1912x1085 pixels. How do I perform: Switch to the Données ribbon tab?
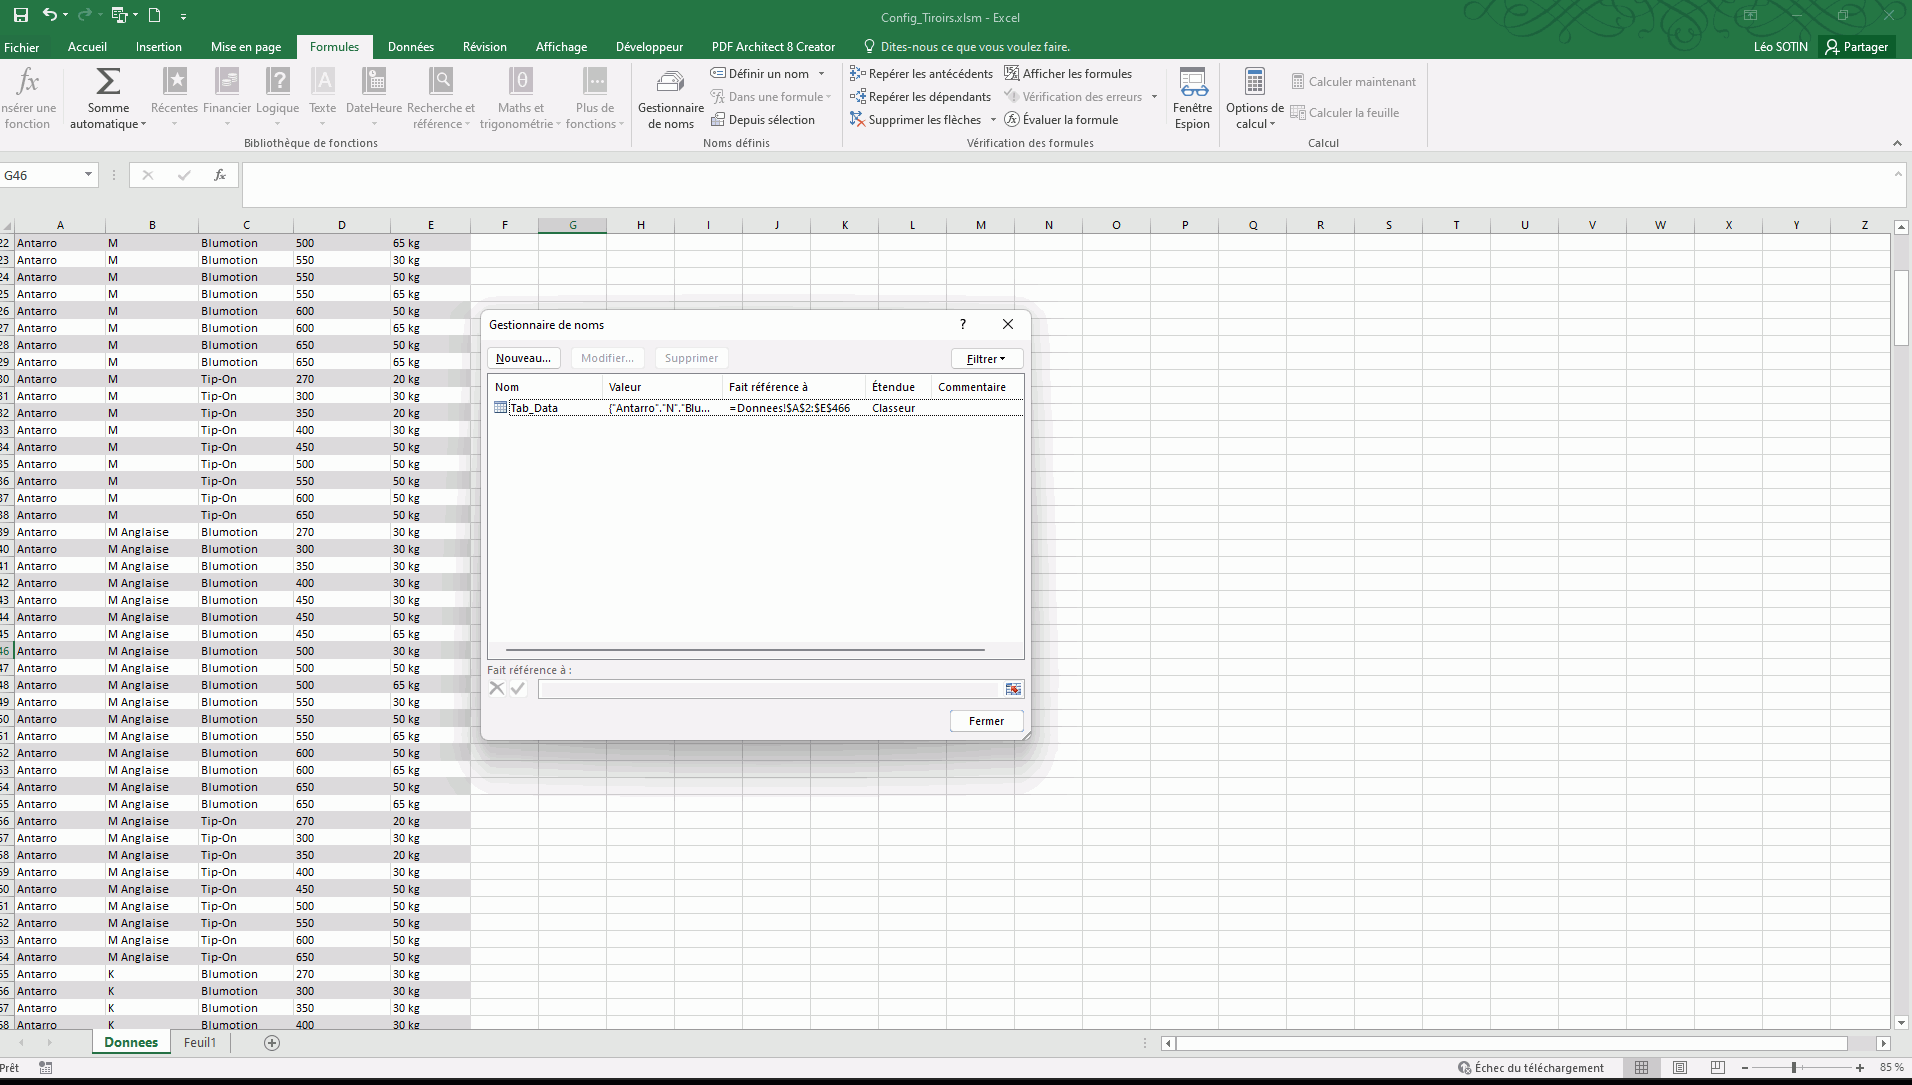coord(410,47)
